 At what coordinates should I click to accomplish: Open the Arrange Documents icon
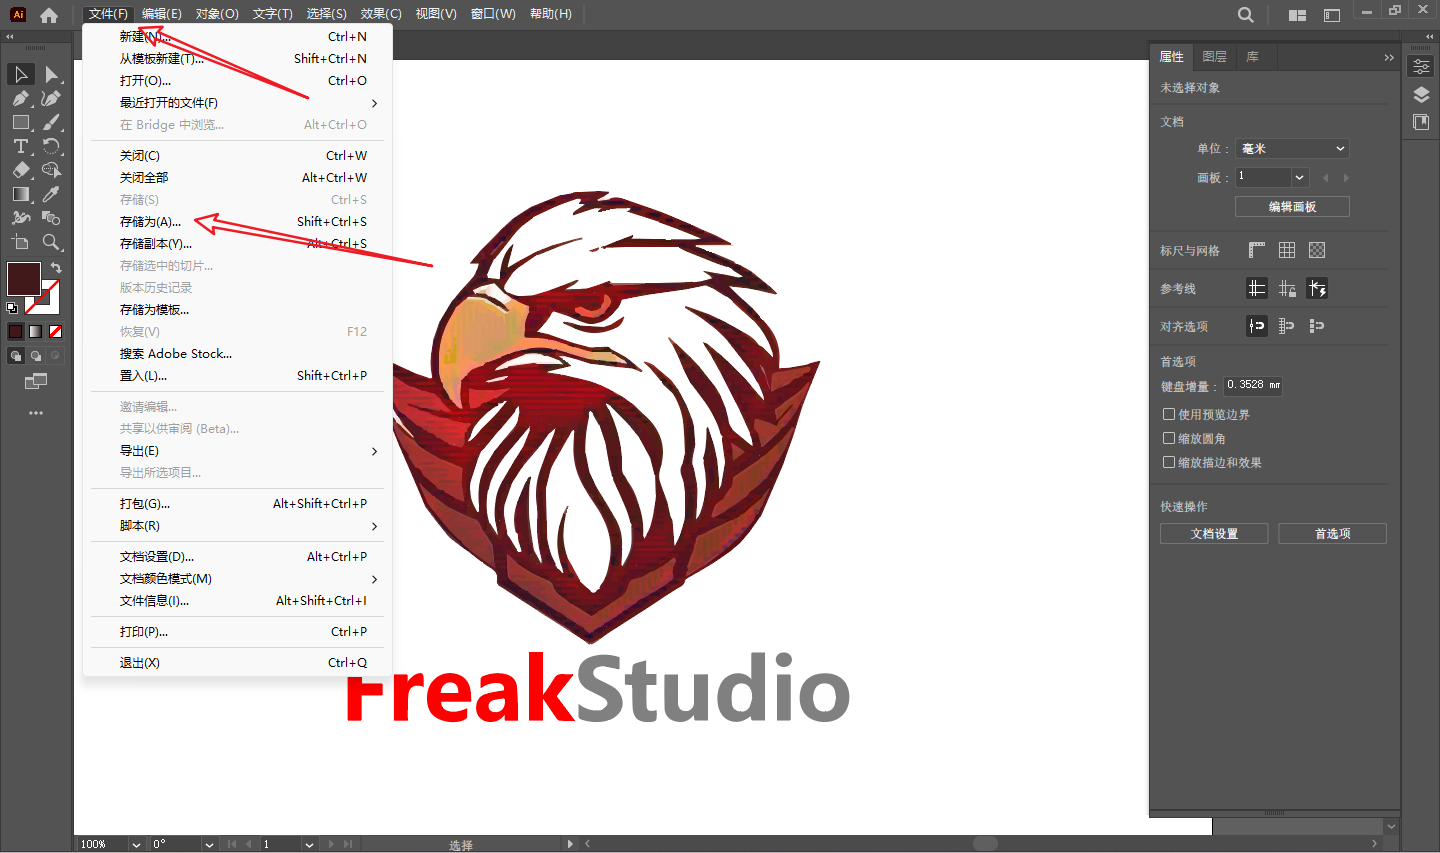click(1298, 15)
